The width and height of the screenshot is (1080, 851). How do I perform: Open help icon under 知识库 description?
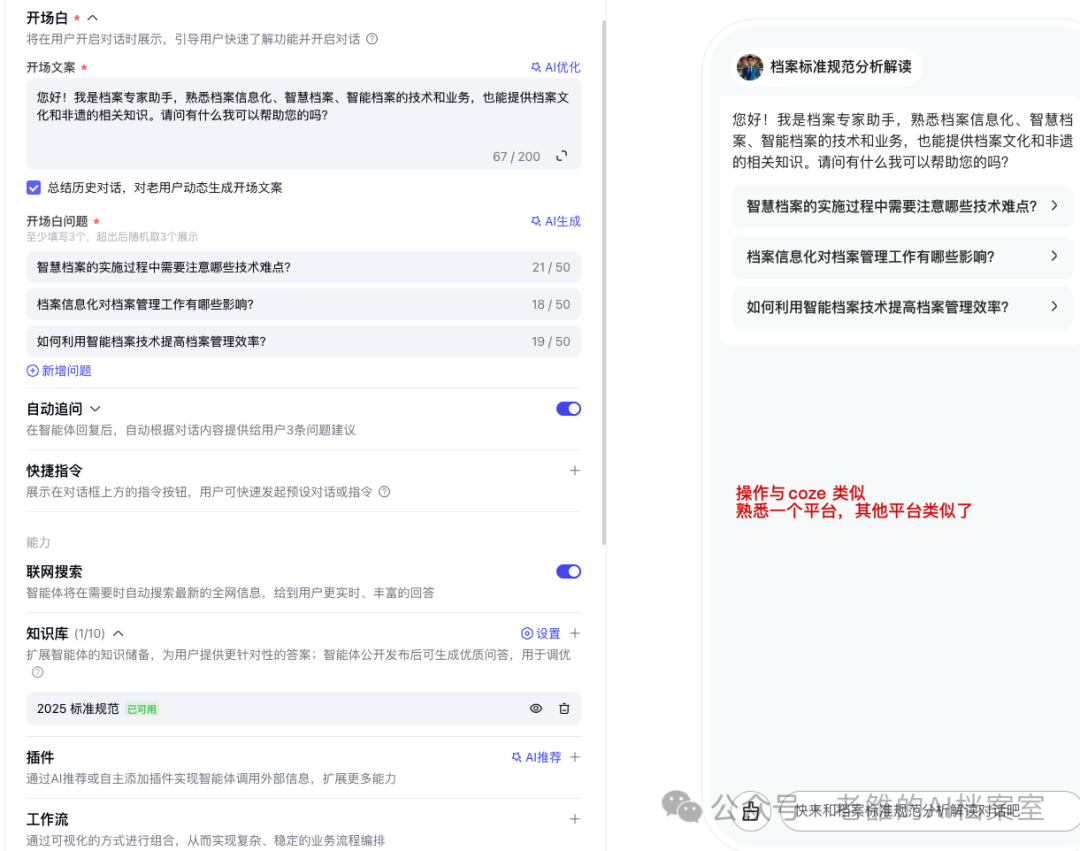[x=37, y=672]
